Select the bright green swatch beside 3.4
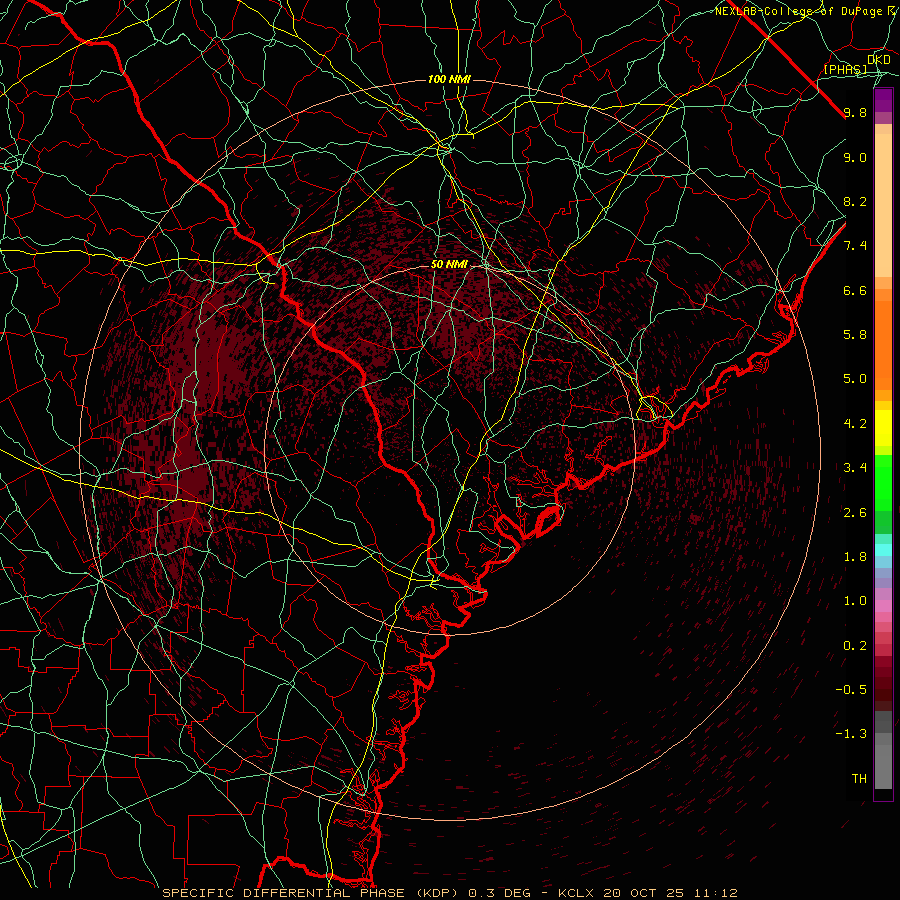This screenshot has width=900, height=900. 883,483
